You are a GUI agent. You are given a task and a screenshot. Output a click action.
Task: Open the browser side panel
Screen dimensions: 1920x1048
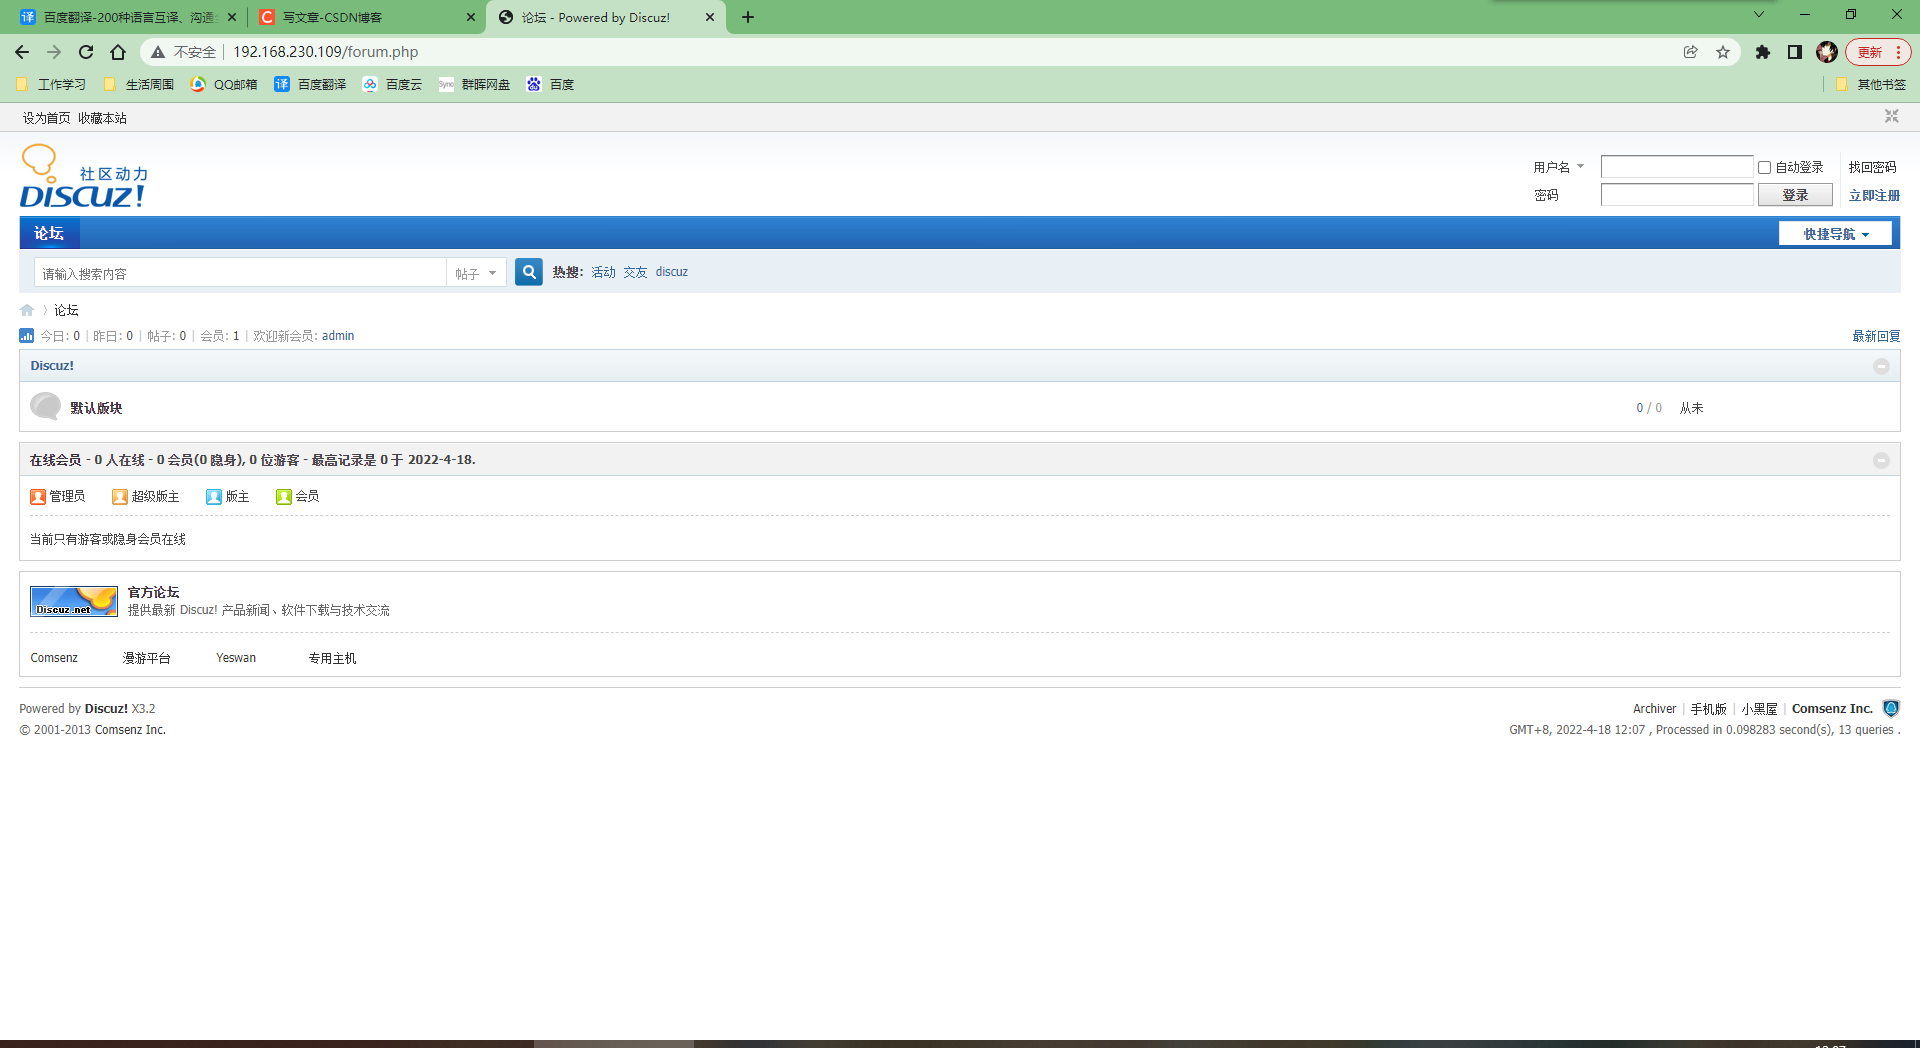point(1795,52)
